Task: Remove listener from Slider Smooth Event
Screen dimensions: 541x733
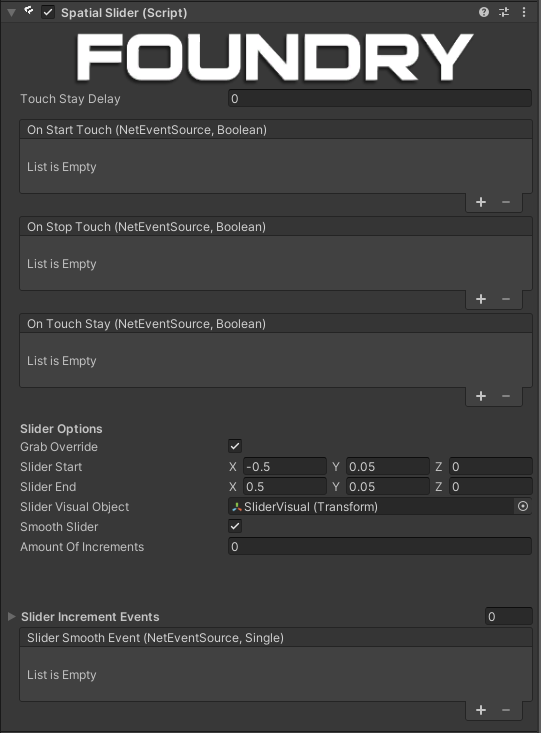Action: click(506, 710)
